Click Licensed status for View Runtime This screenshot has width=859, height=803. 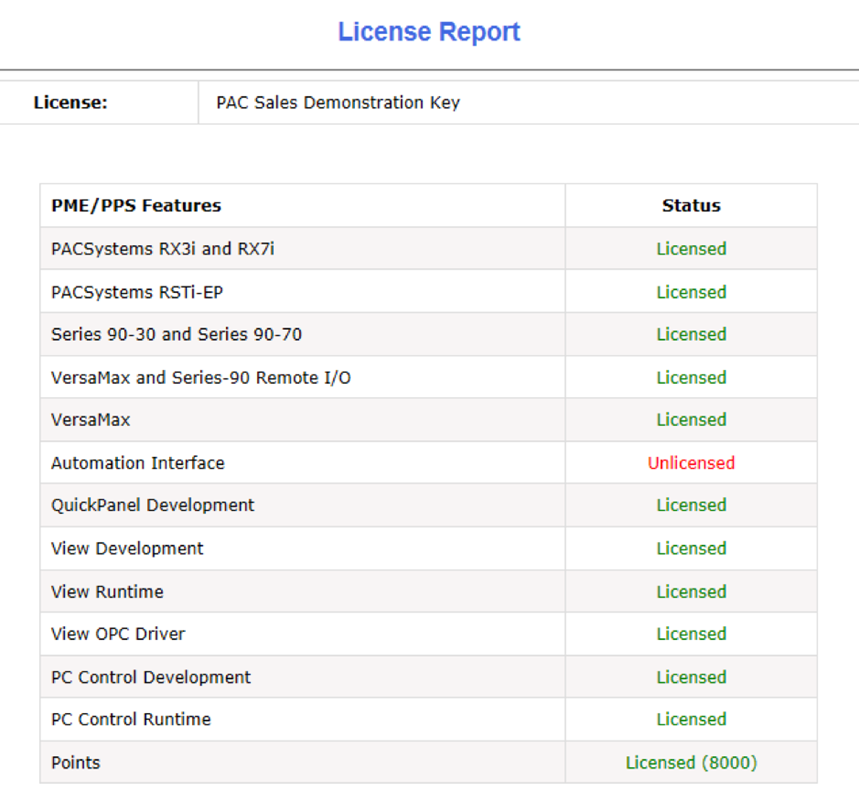[691, 592]
